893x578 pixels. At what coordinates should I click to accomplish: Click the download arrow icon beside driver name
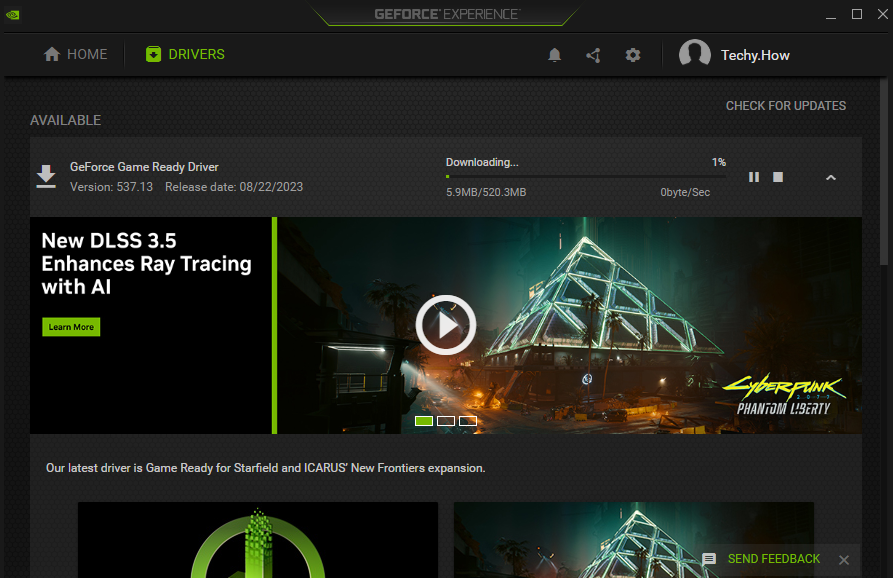click(46, 177)
